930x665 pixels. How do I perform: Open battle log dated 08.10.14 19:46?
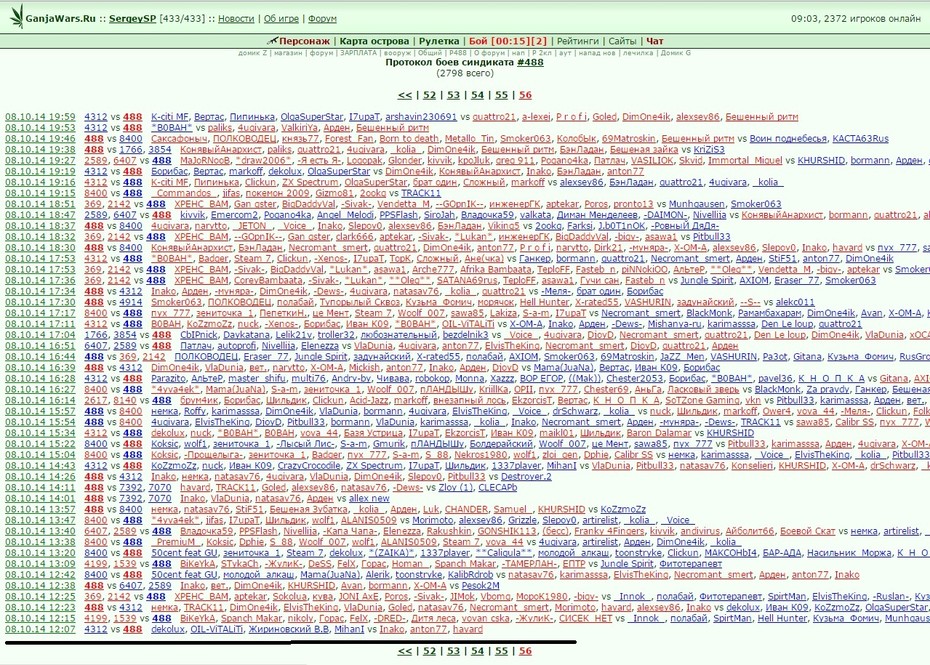coord(40,139)
